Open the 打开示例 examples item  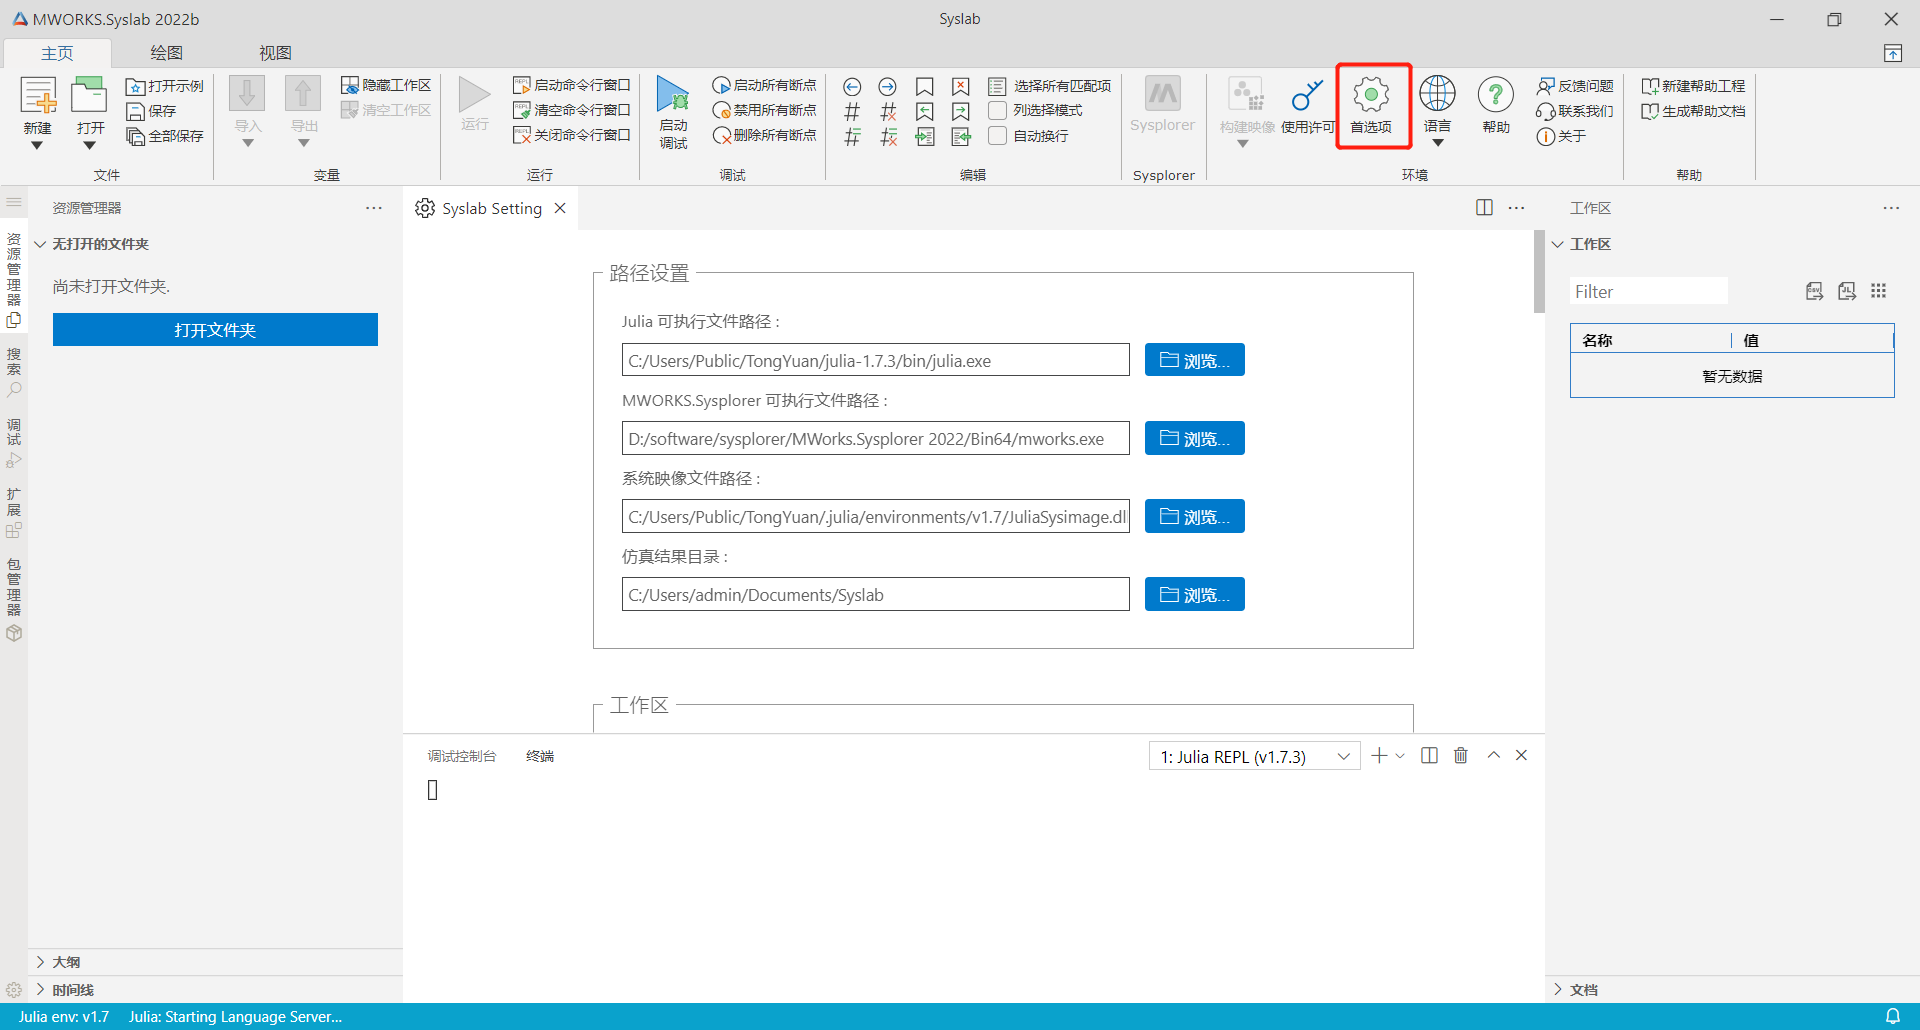tap(165, 86)
